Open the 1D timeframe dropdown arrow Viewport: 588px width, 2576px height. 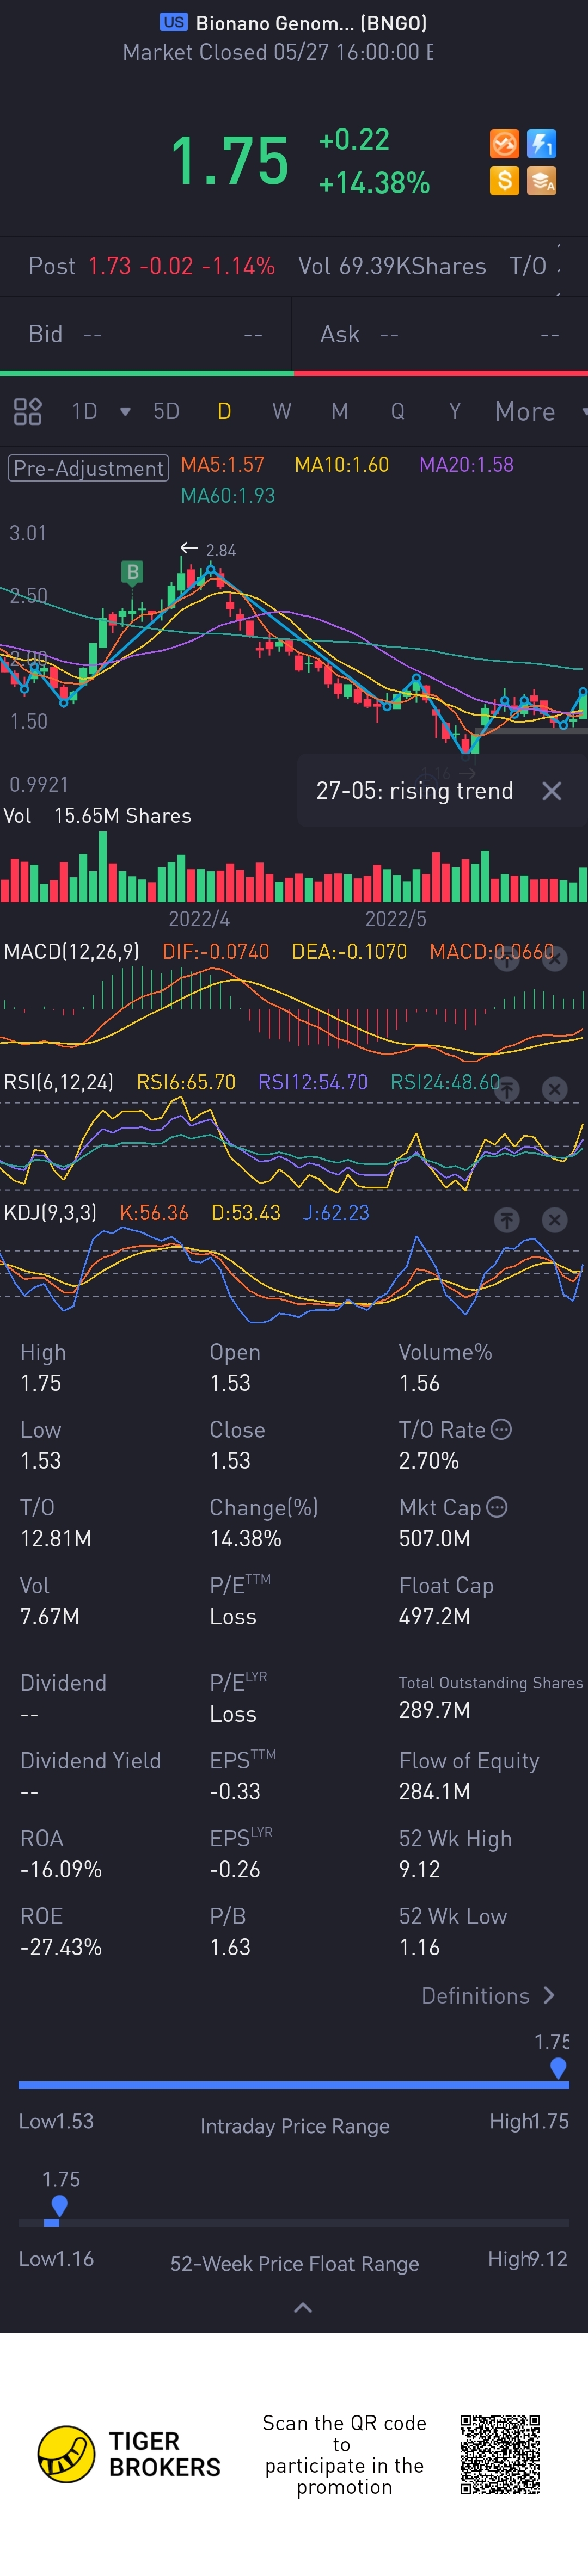[x=125, y=411]
